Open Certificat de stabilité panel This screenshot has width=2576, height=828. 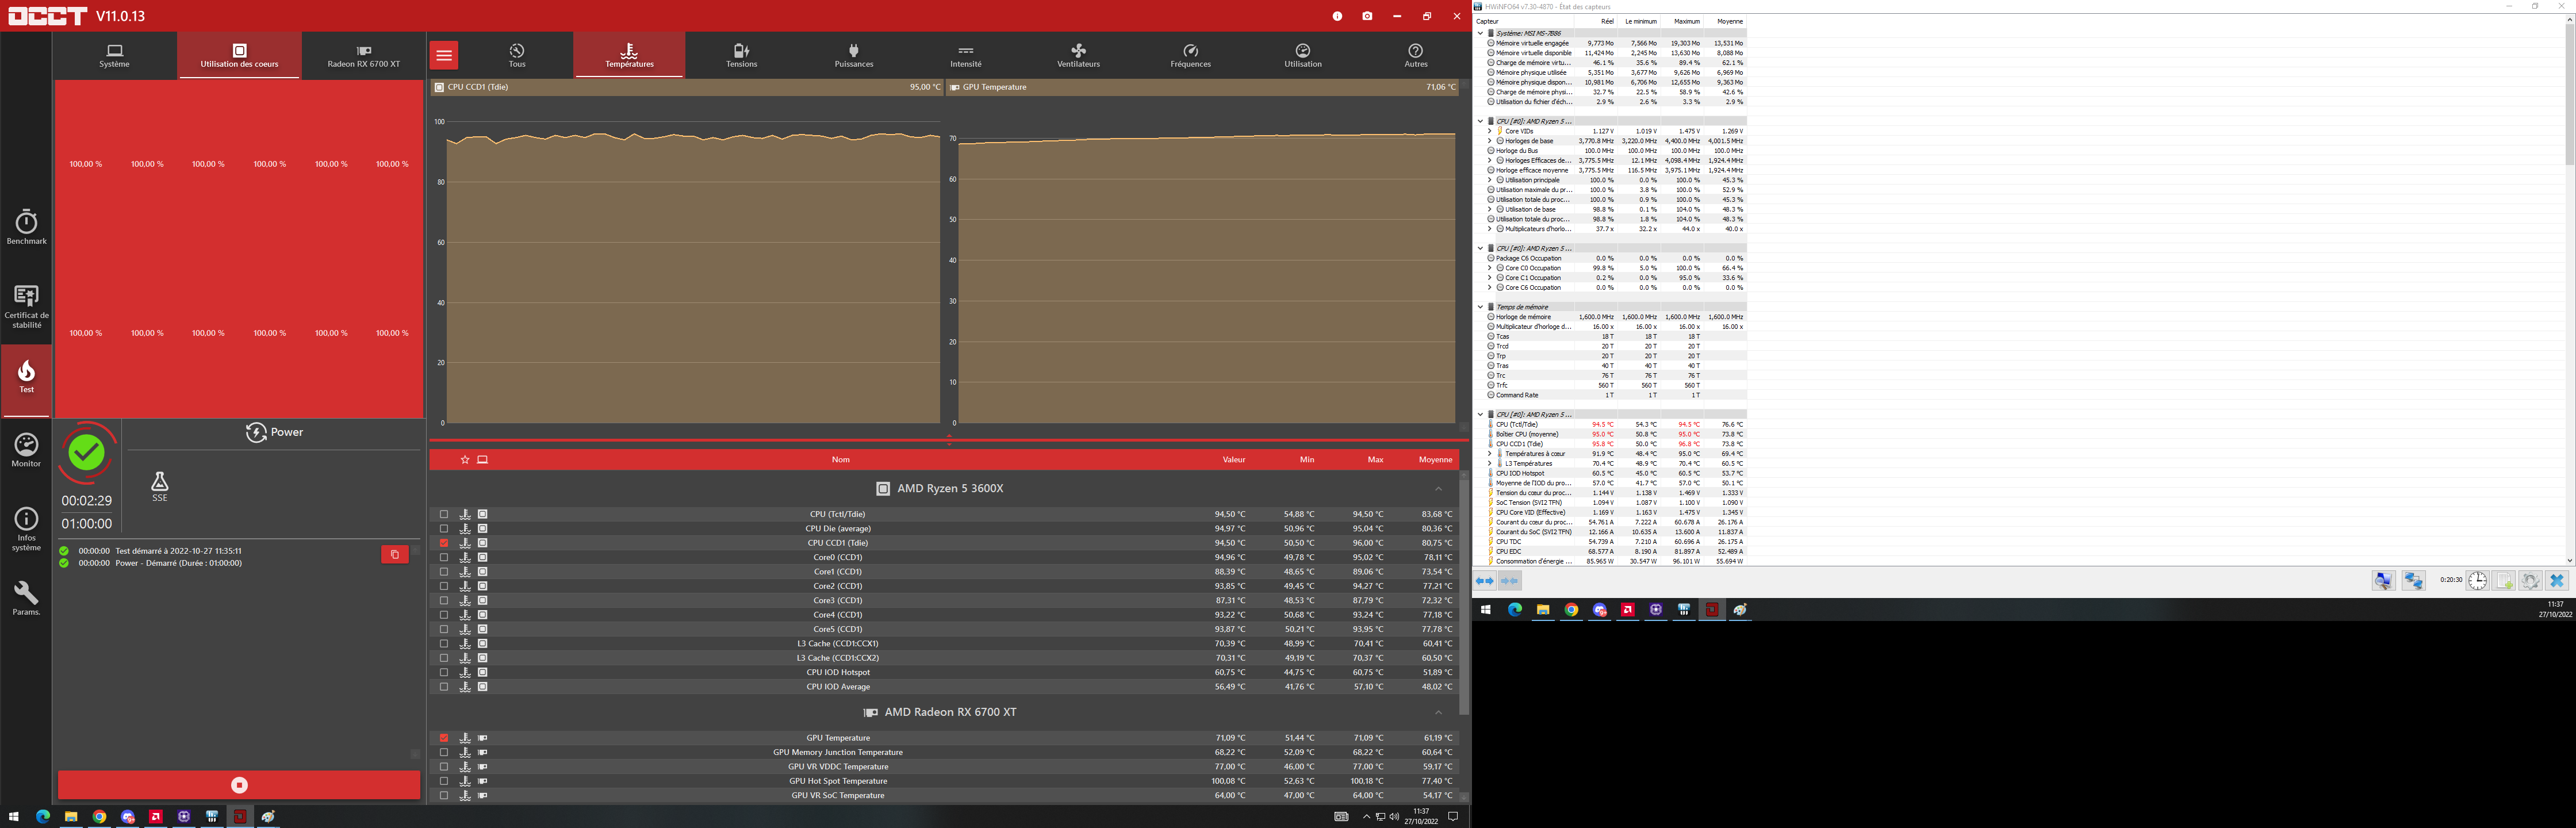26,305
